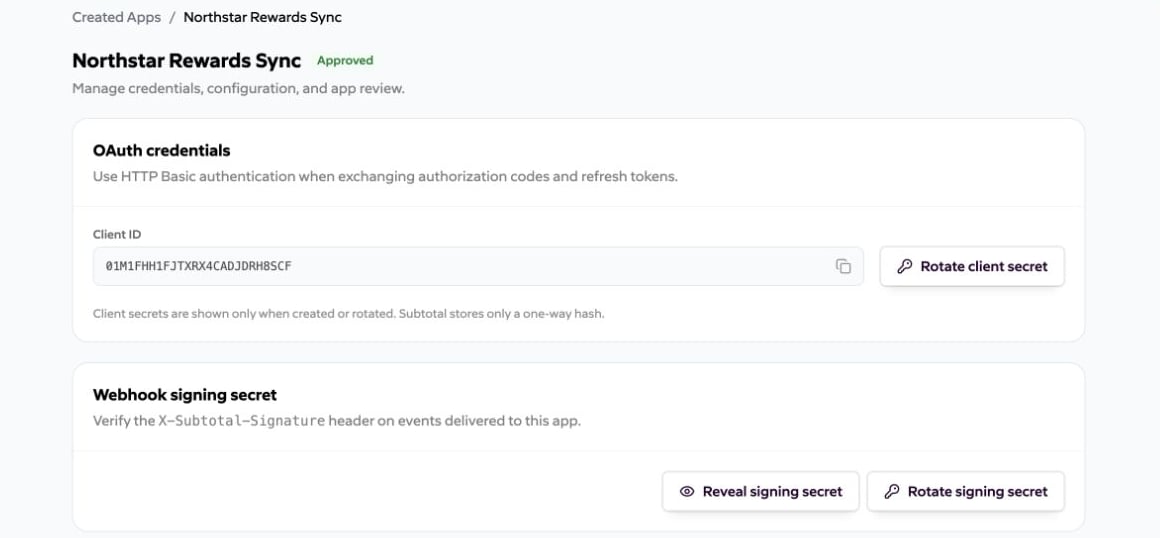Click the one-way hash note text
Screen dimensions: 1160x538
(x=348, y=314)
